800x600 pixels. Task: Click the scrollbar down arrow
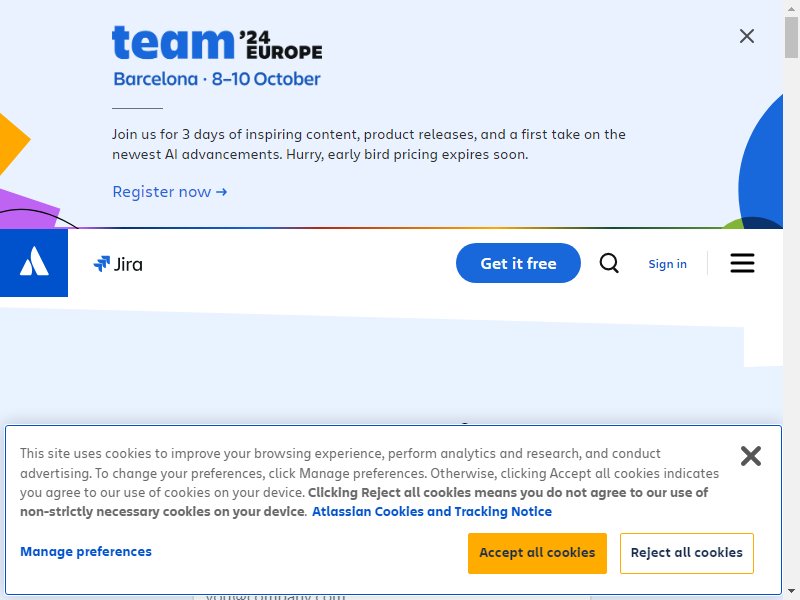tap(791, 593)
